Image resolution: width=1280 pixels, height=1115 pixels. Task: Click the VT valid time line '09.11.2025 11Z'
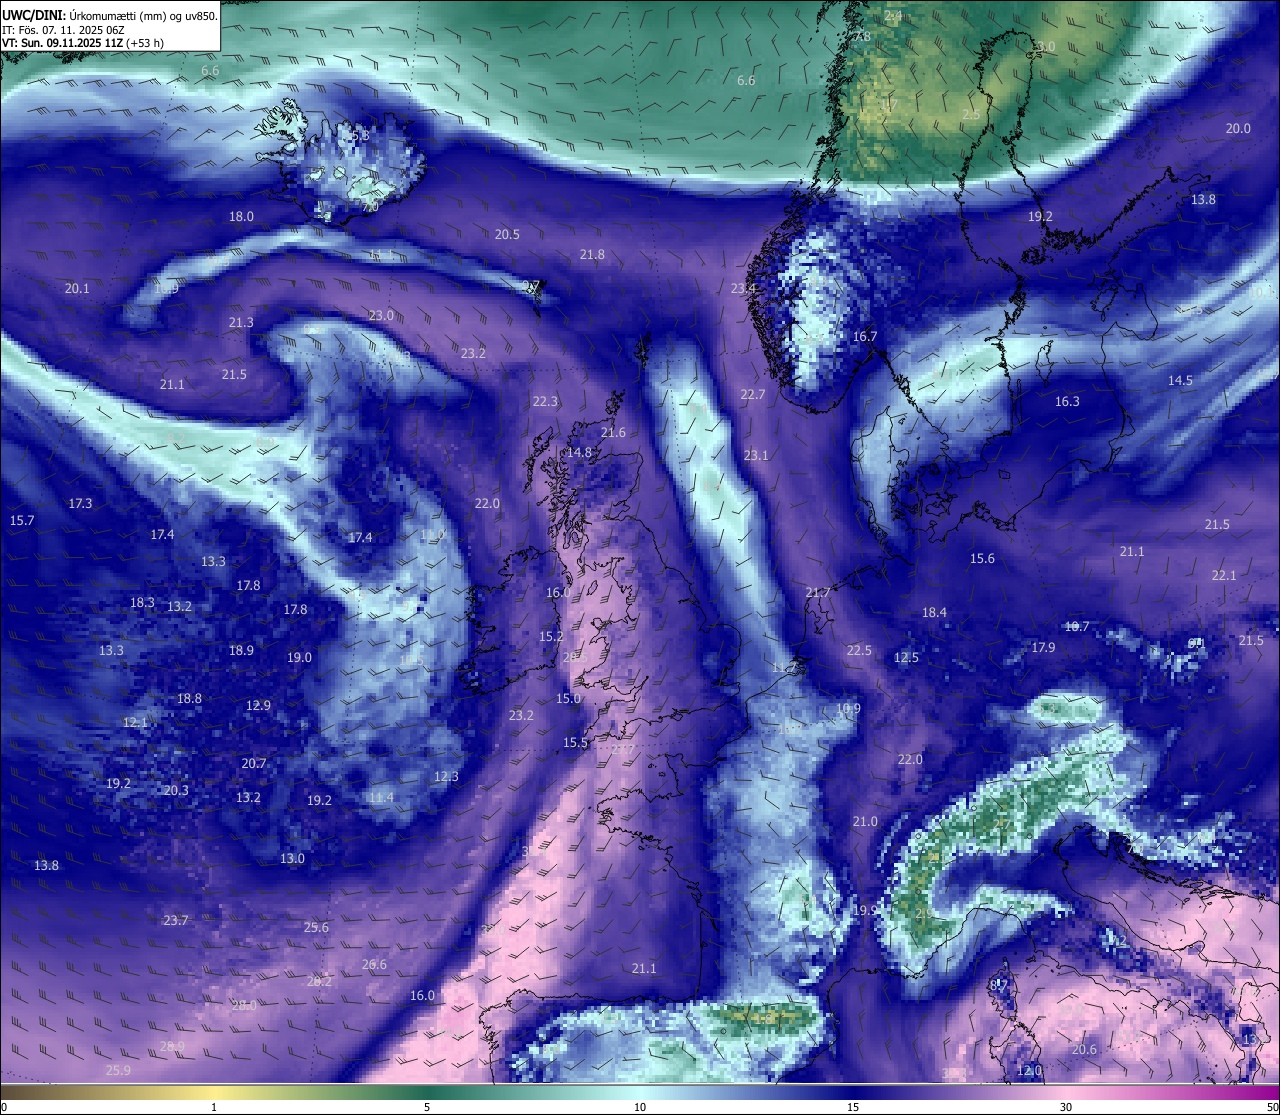coord(83,43)
